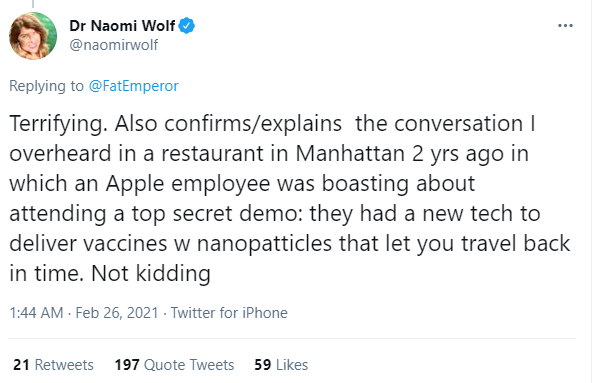
Task: Click the blue verified checkmark badge
Action: tap(187, 26)
